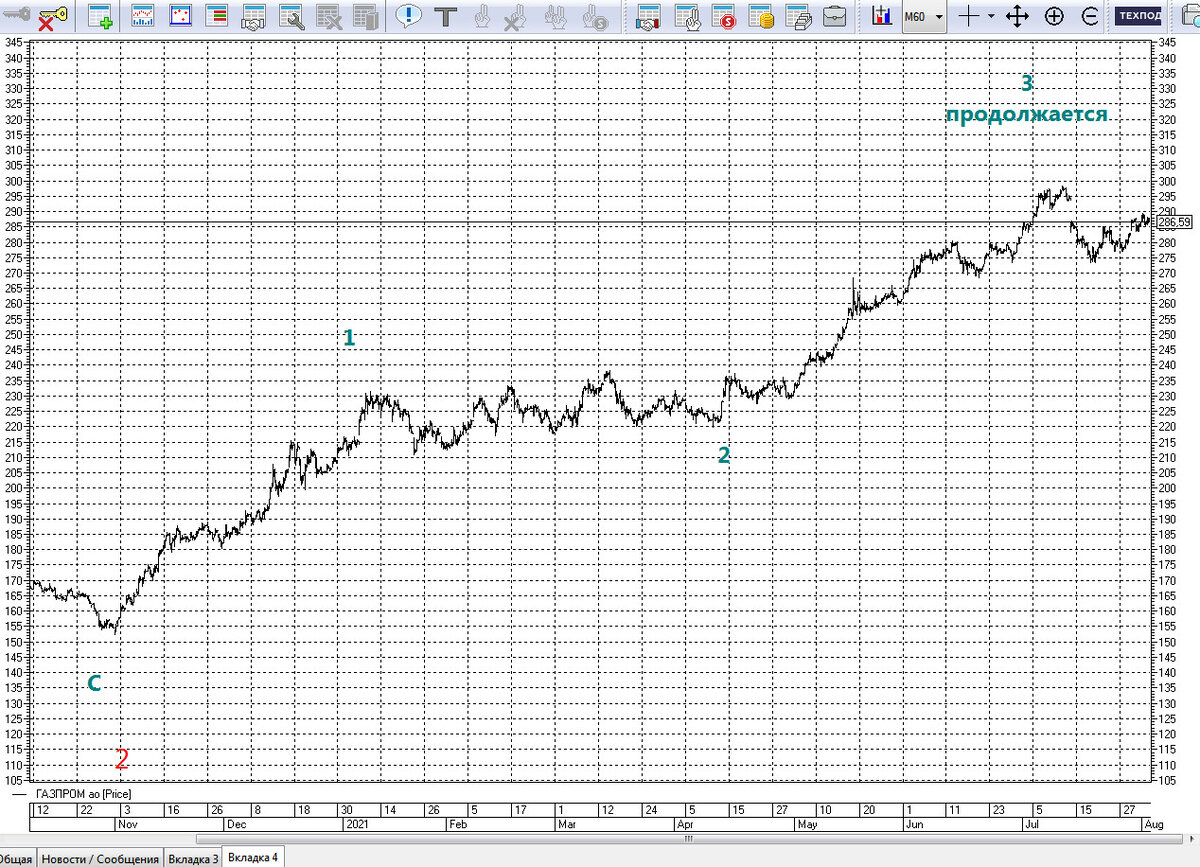Click the greyed table copy document icon

click(365, 16)
